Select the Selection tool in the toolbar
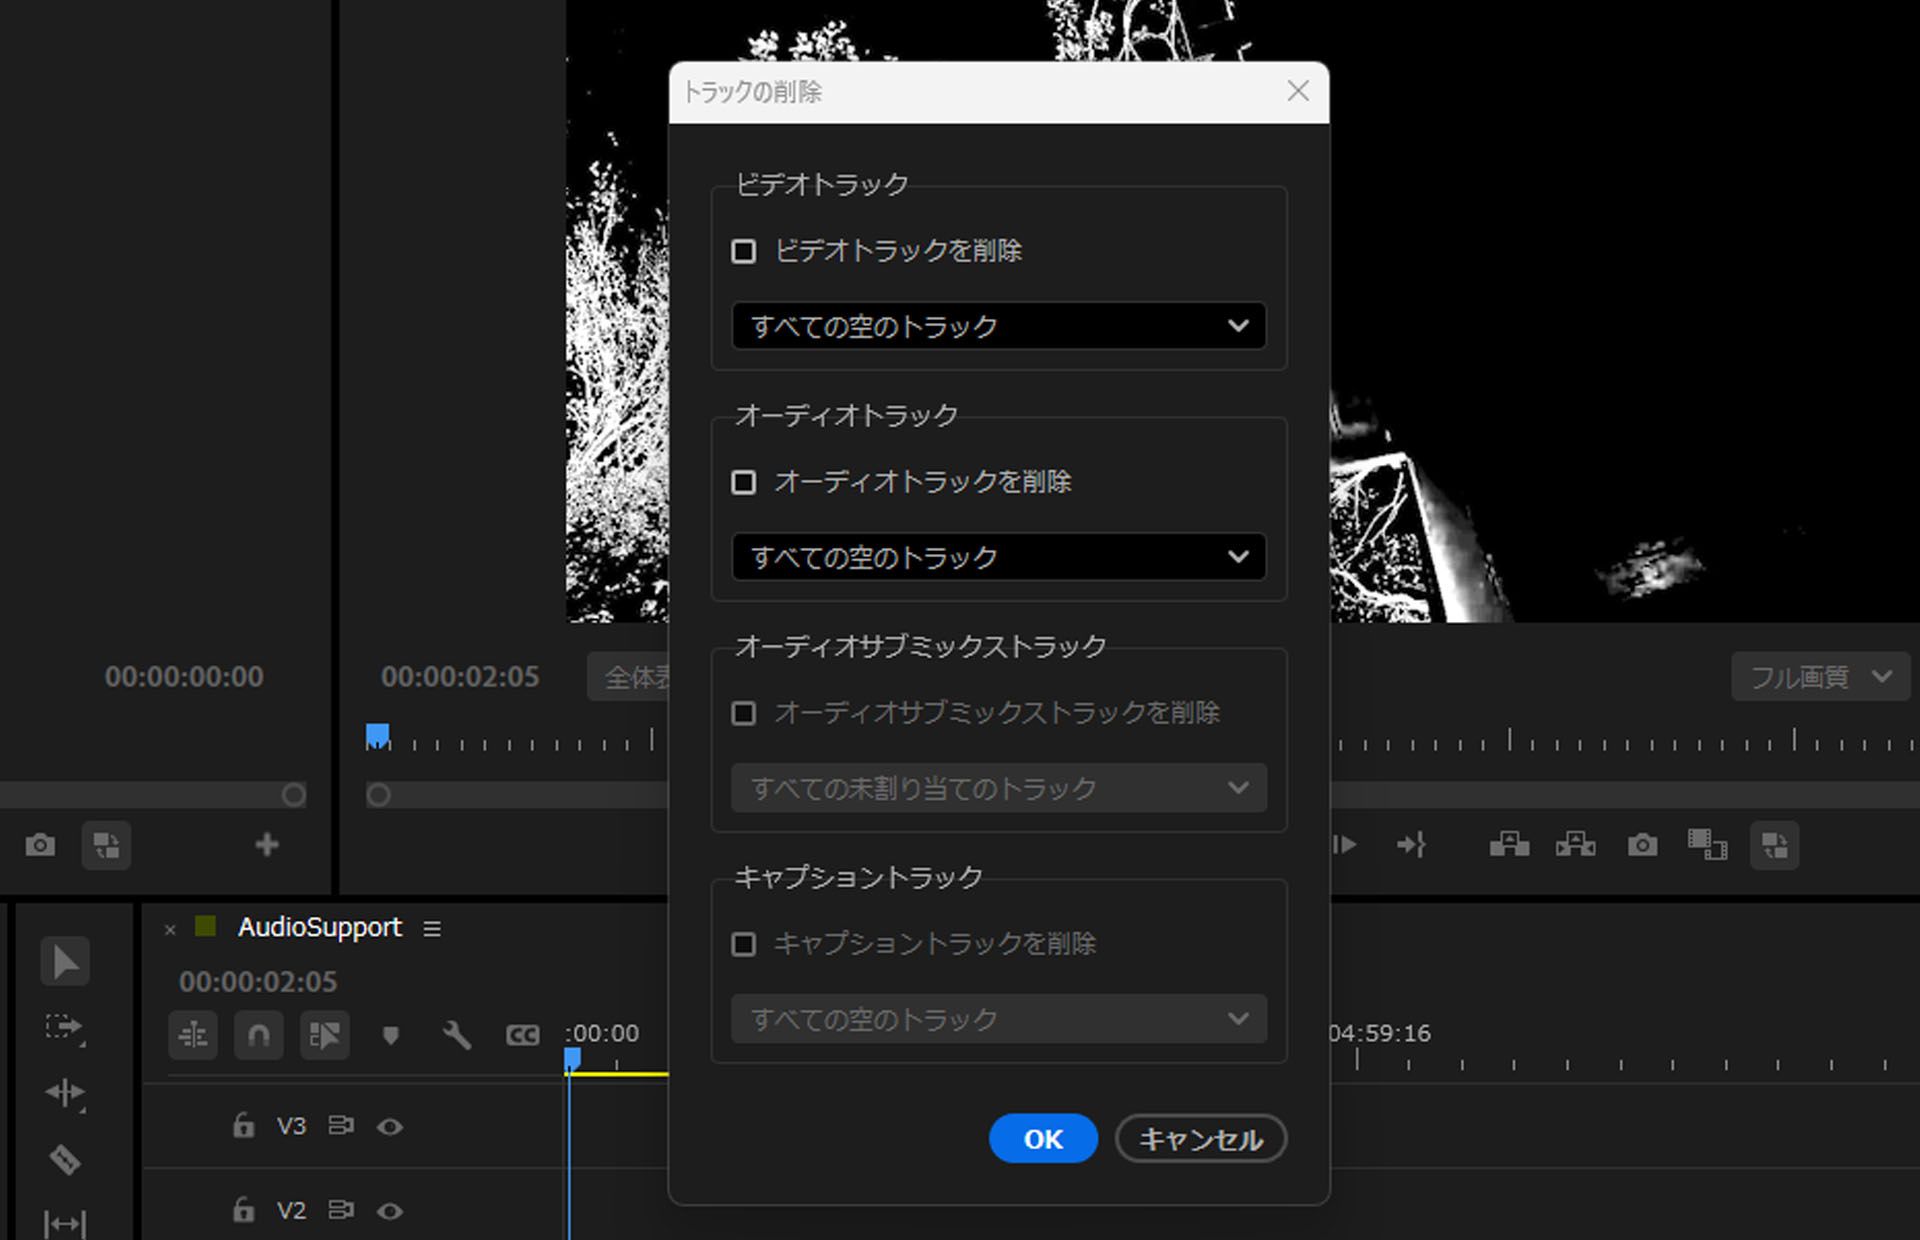1920x1240 pixels. point(64,961)
